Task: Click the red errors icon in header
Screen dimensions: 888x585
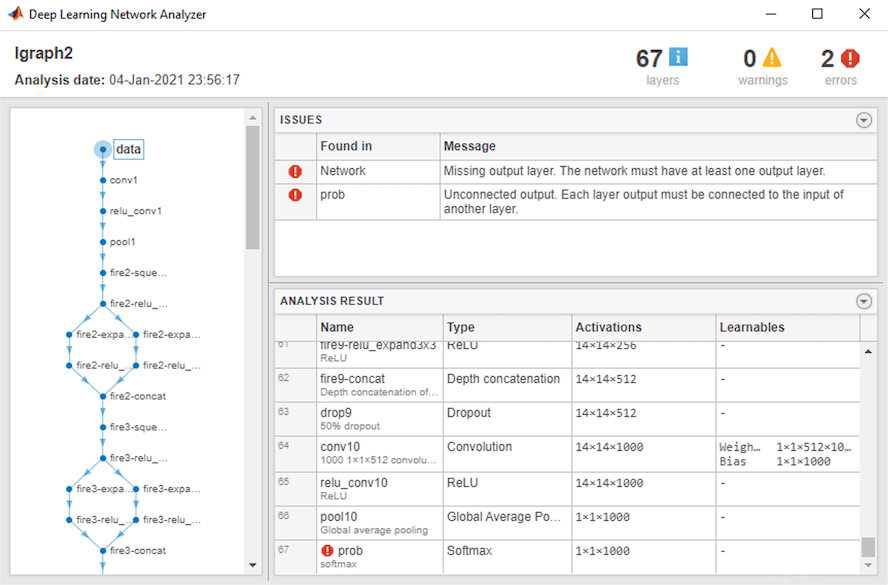Action: (x=850, y=58)
